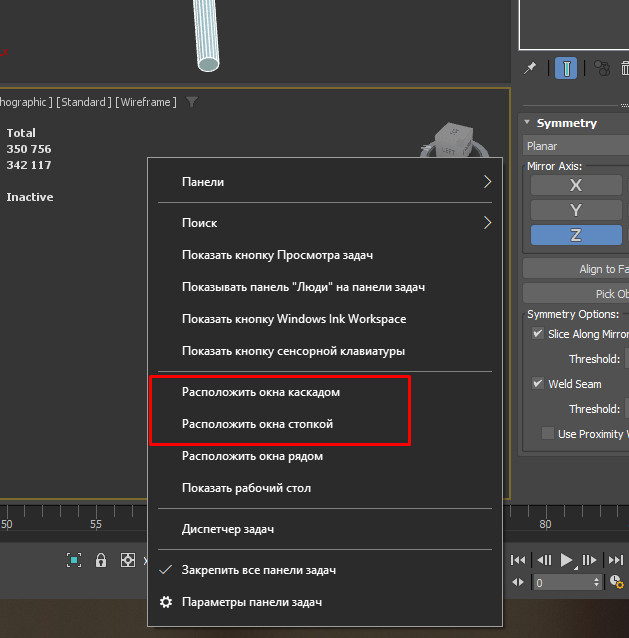Step to next frame

[589, 560]
